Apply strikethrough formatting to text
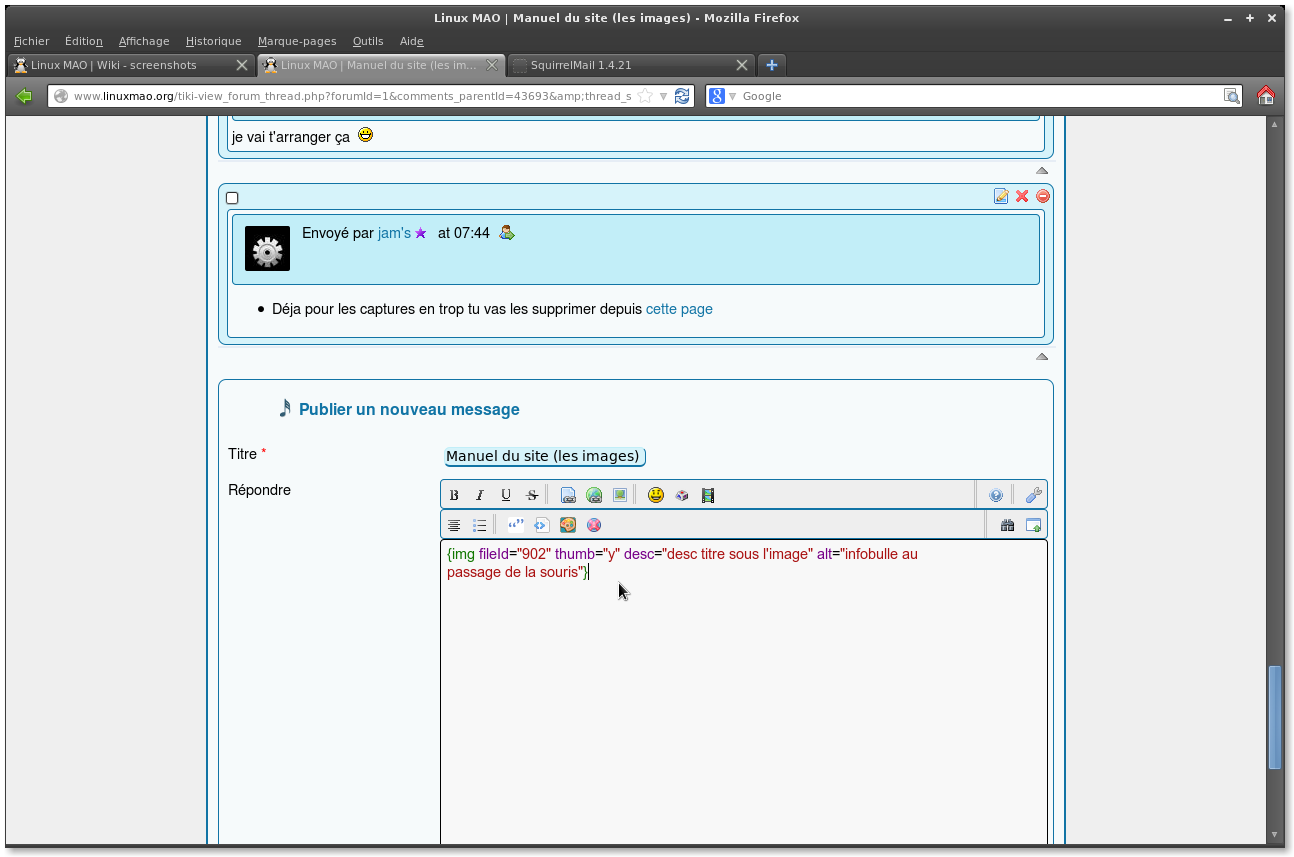The image size is (1294, 857). click(532, 495)
